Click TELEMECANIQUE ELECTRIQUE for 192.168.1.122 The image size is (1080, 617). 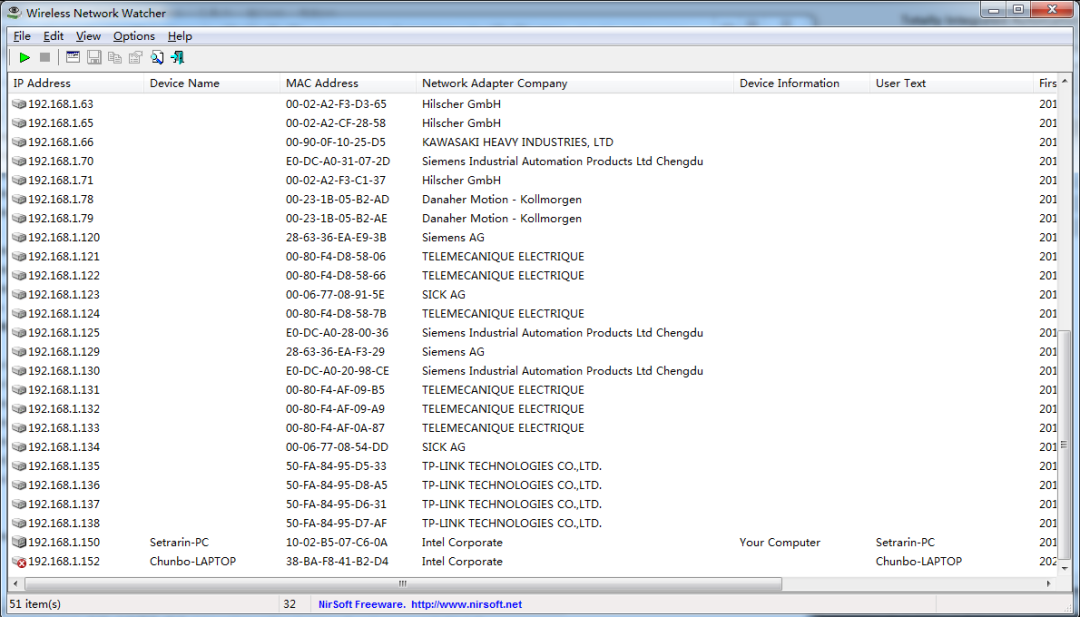(503, 276)
